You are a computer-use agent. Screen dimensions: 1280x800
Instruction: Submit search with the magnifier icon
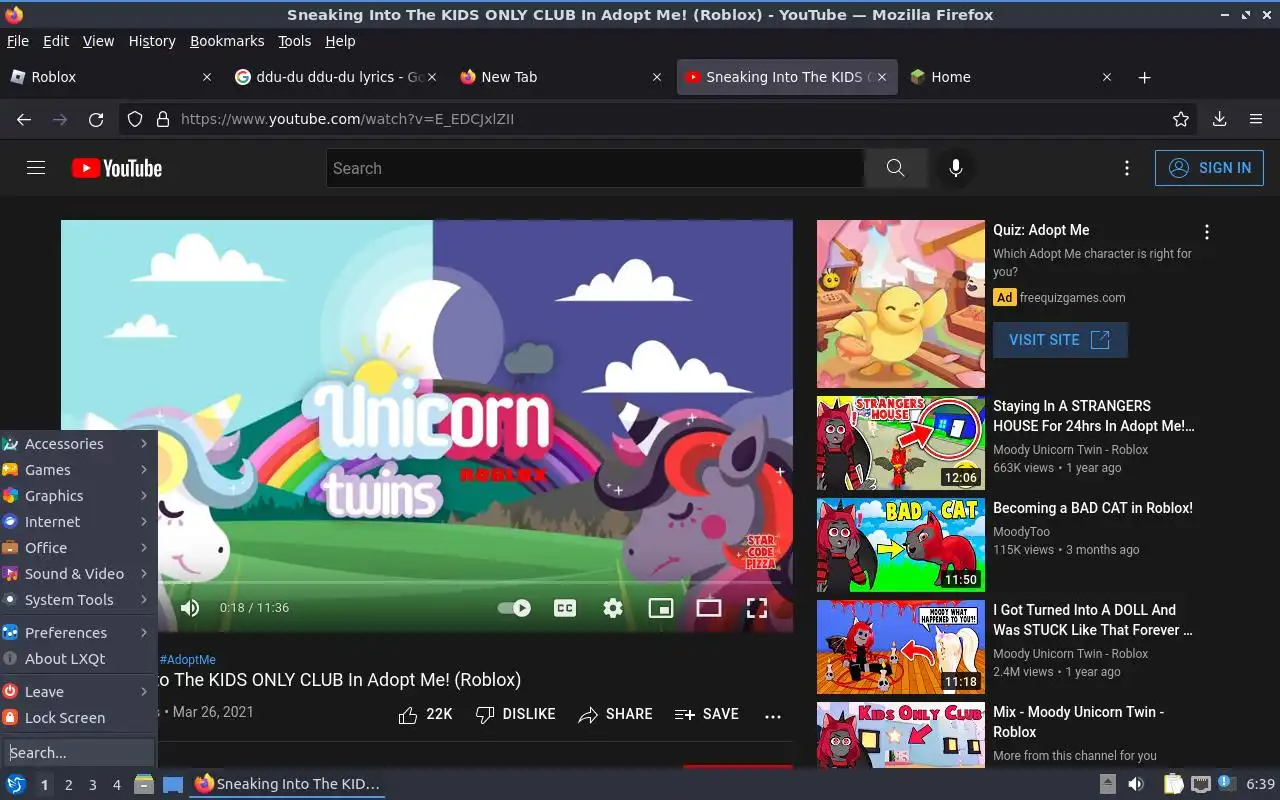point(895,168)
